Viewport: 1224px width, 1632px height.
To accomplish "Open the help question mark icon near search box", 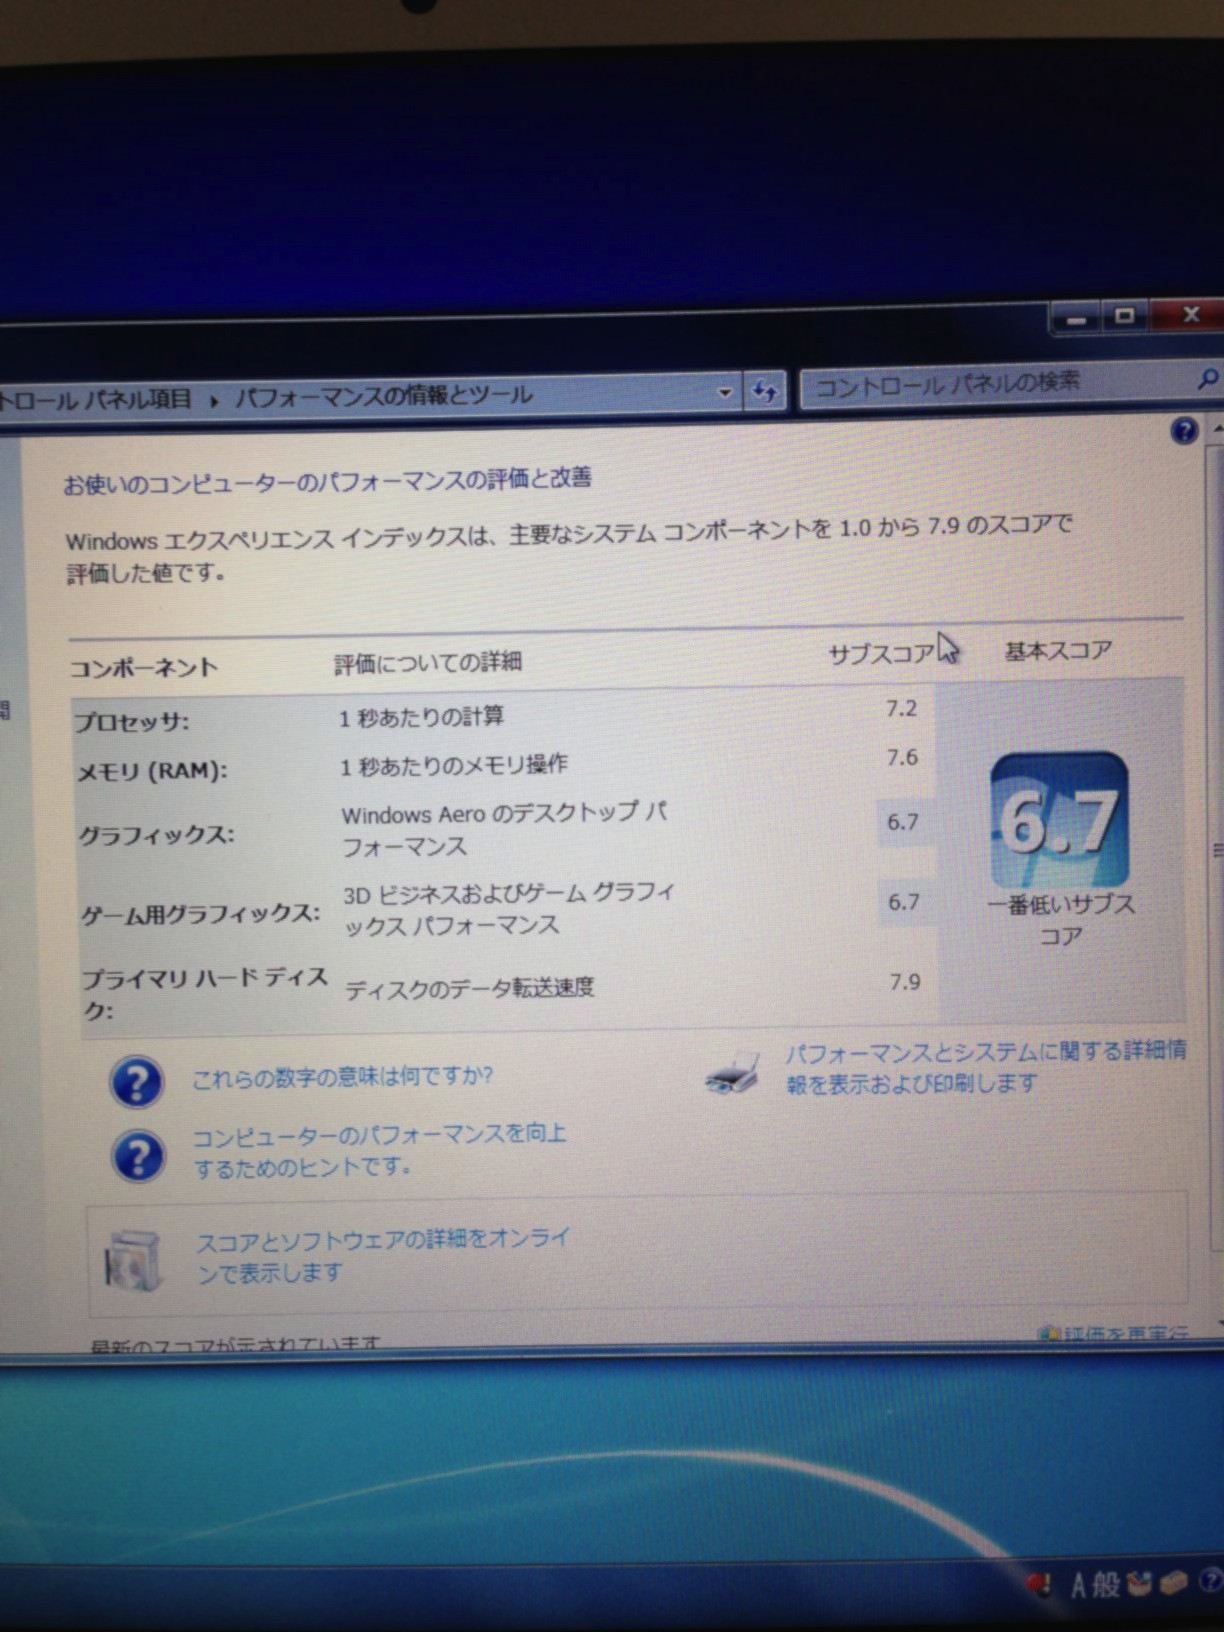I will click(1184, 431).
